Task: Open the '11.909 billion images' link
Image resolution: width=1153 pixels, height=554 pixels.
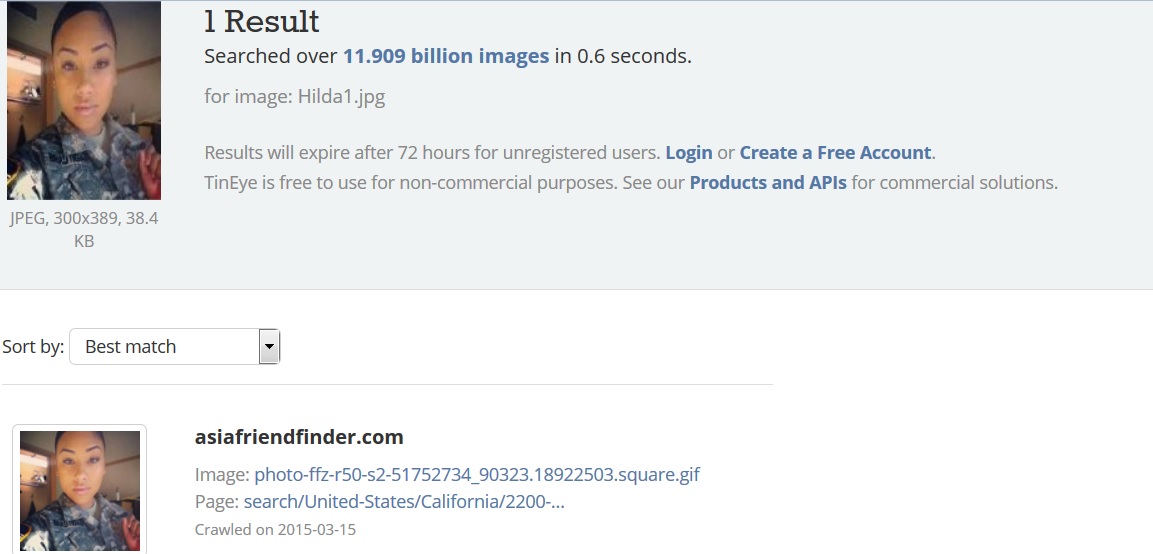Action: click(x=446, y=56)
